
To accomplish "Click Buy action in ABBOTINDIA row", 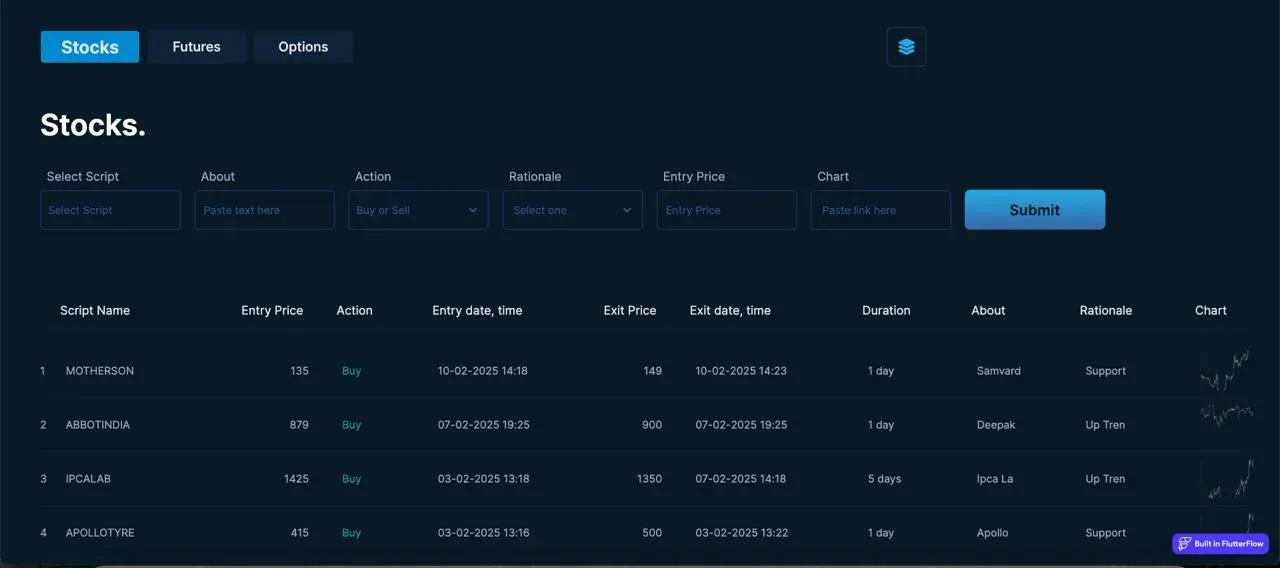I will (x=351, y=425).
